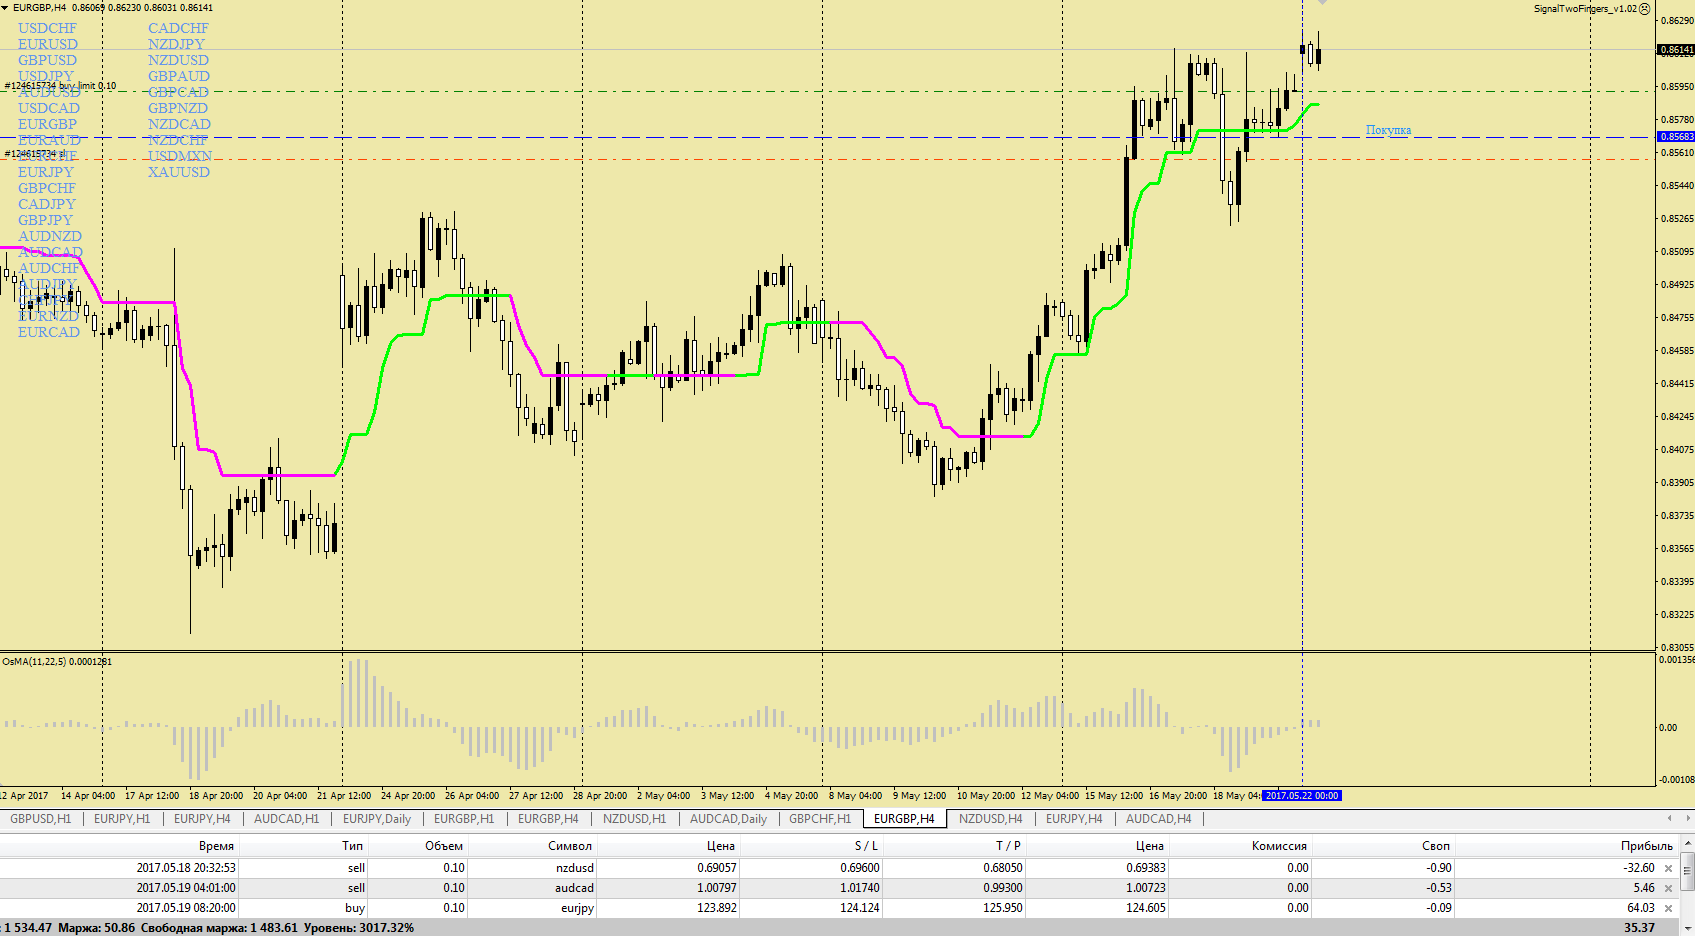Switch to the NZDUSD,H1 chart tab
The height and width of the screenshot is (936, 1695).
634,819
